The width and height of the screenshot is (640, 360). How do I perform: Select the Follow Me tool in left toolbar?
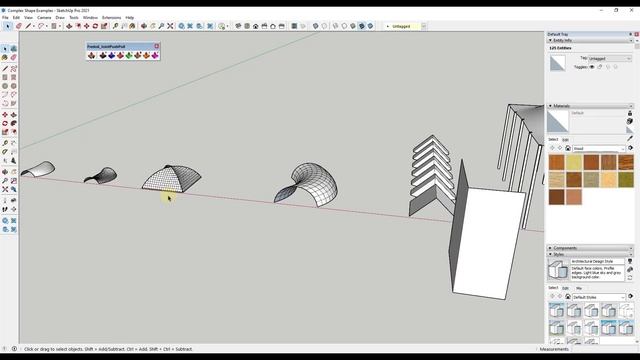pos(13,123)
